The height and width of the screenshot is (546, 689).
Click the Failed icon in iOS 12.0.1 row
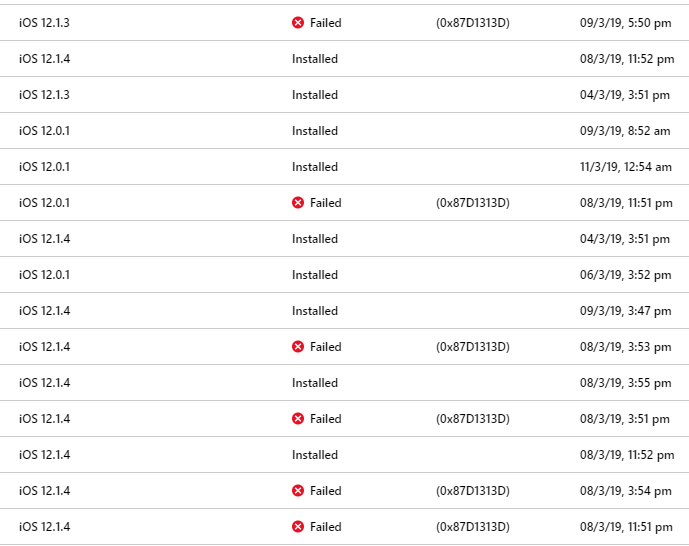coord(298,203)
